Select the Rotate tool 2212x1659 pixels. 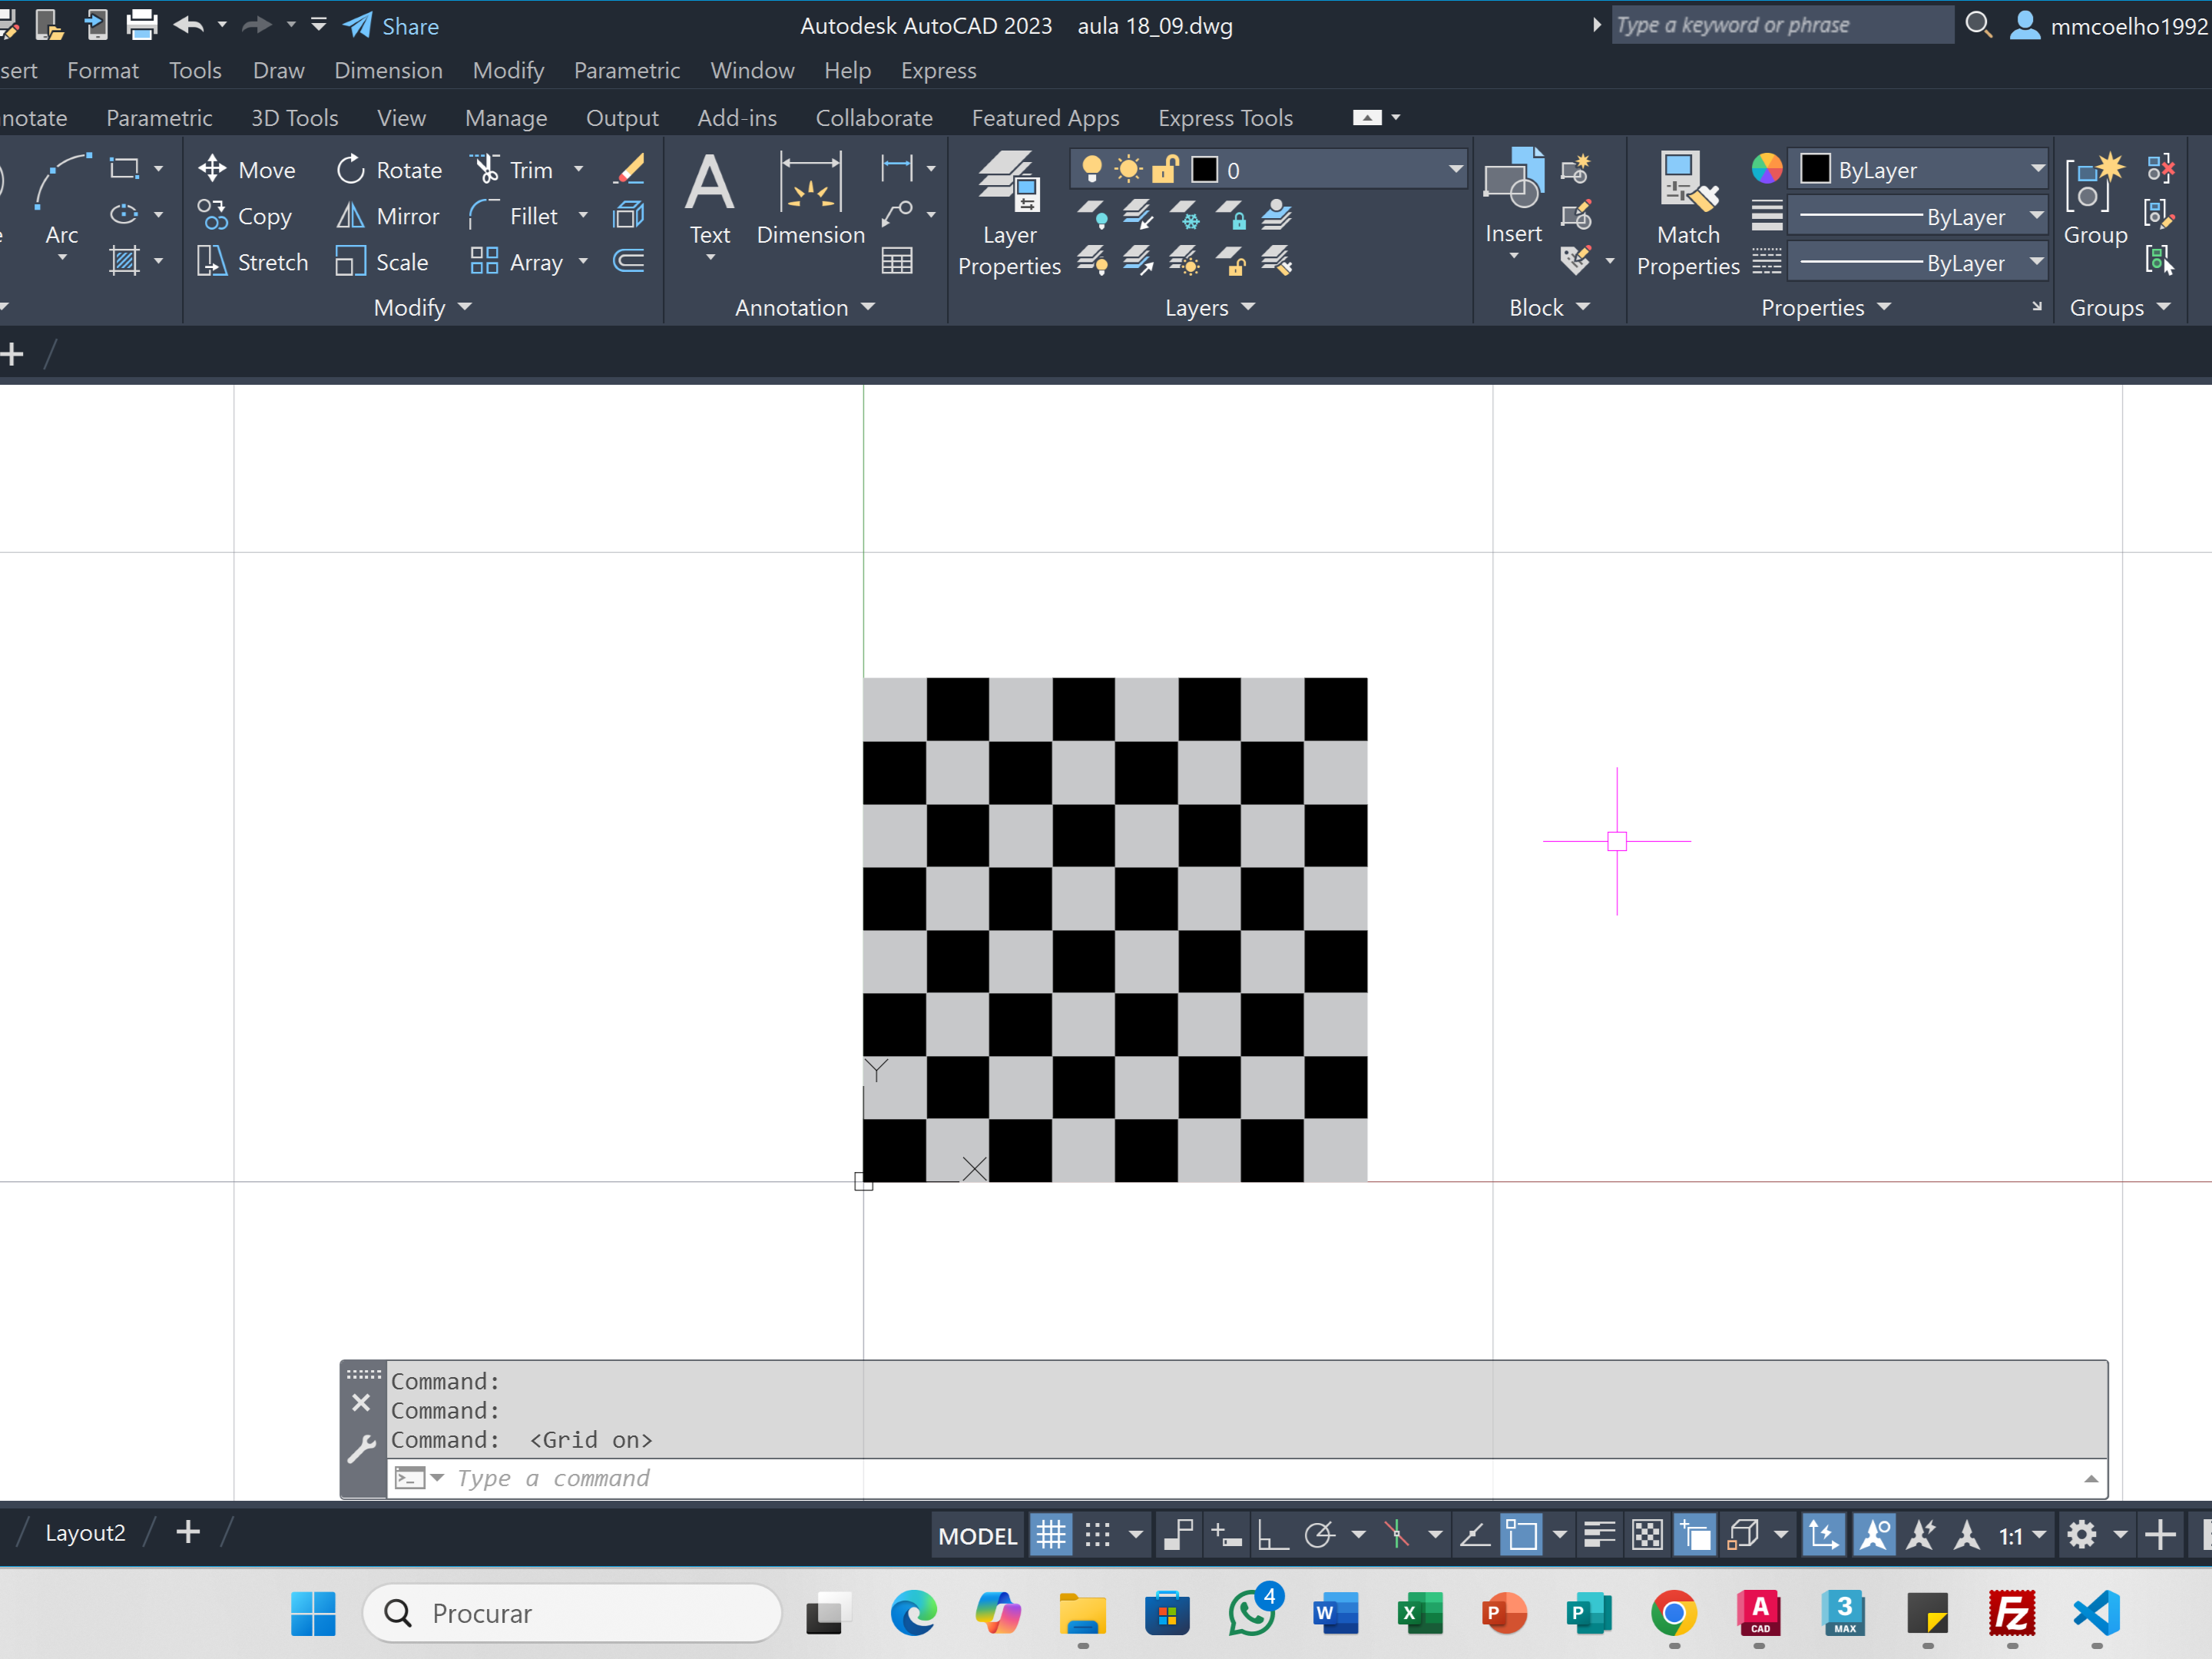point(389,170)
